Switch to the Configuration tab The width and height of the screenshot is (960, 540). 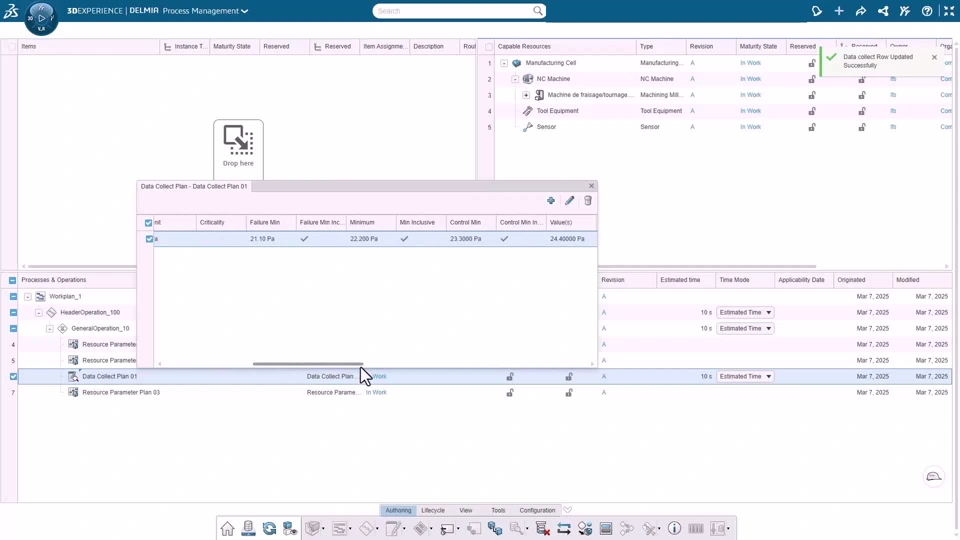point(538,511)
